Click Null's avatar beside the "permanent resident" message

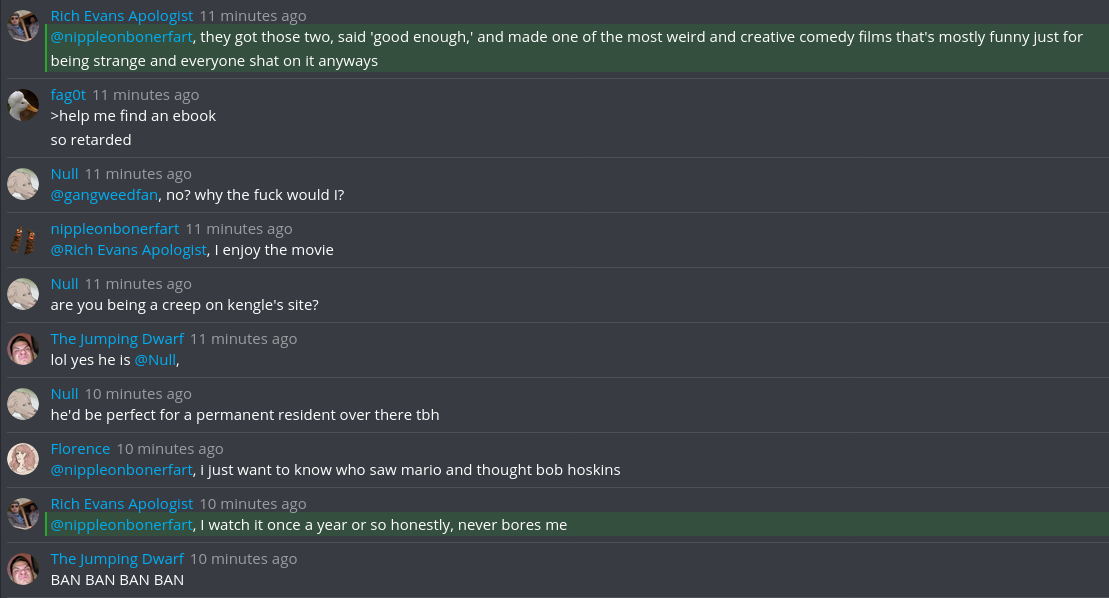click(23, 404)
